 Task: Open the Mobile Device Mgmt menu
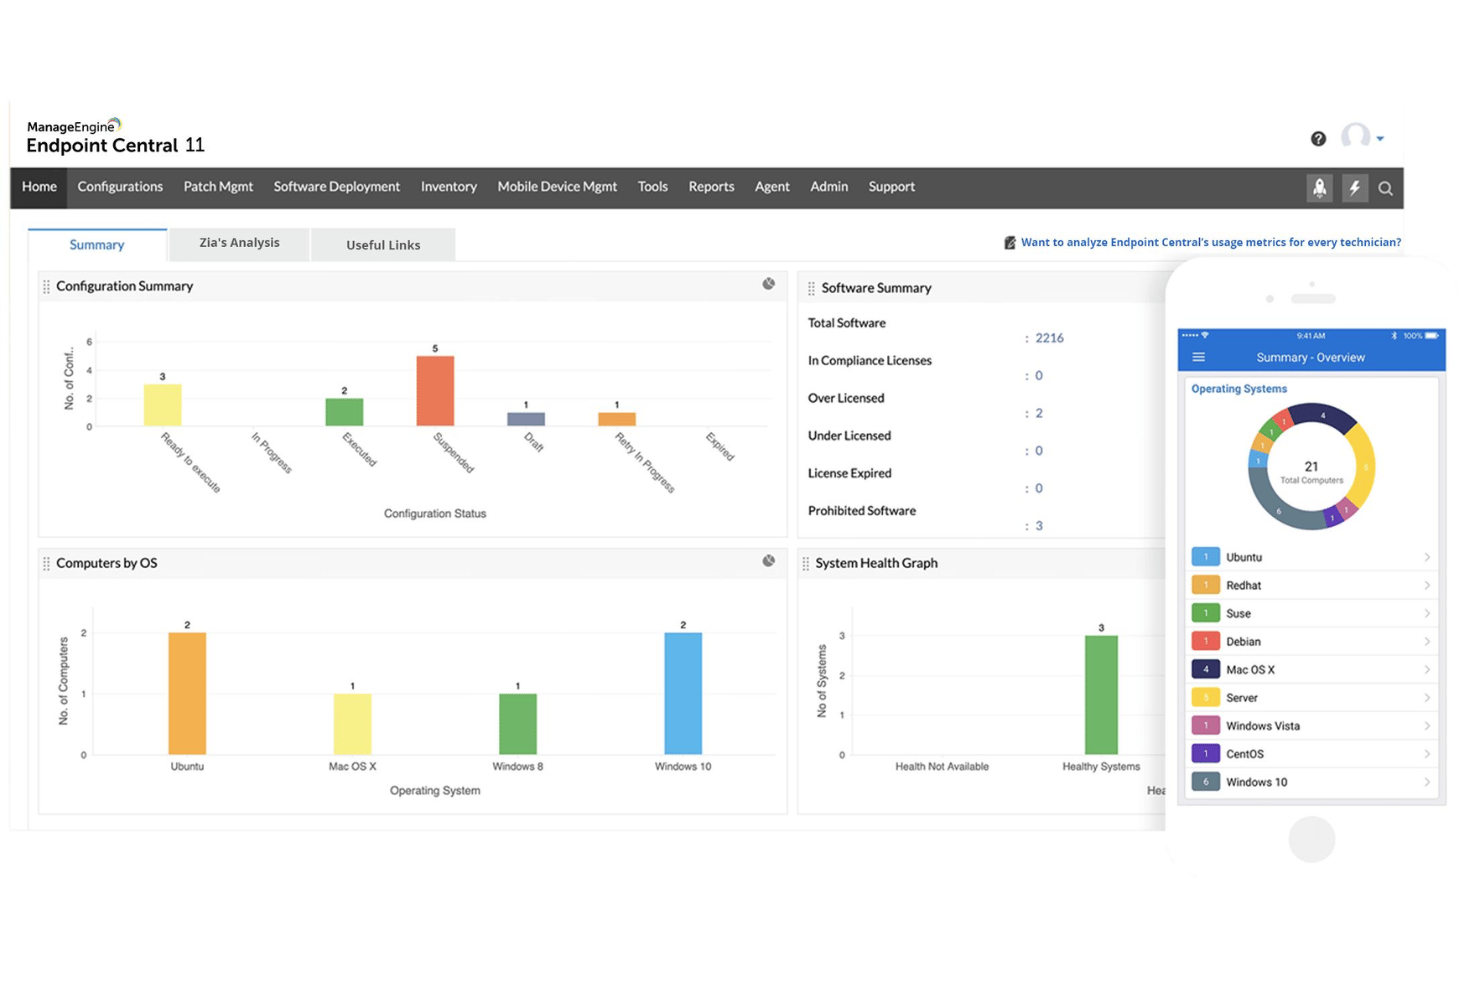click(557, 187)
